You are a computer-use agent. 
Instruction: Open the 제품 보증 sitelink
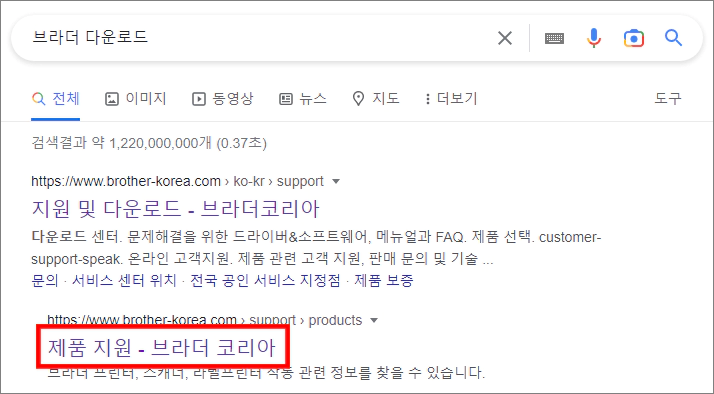coord(383,280)
